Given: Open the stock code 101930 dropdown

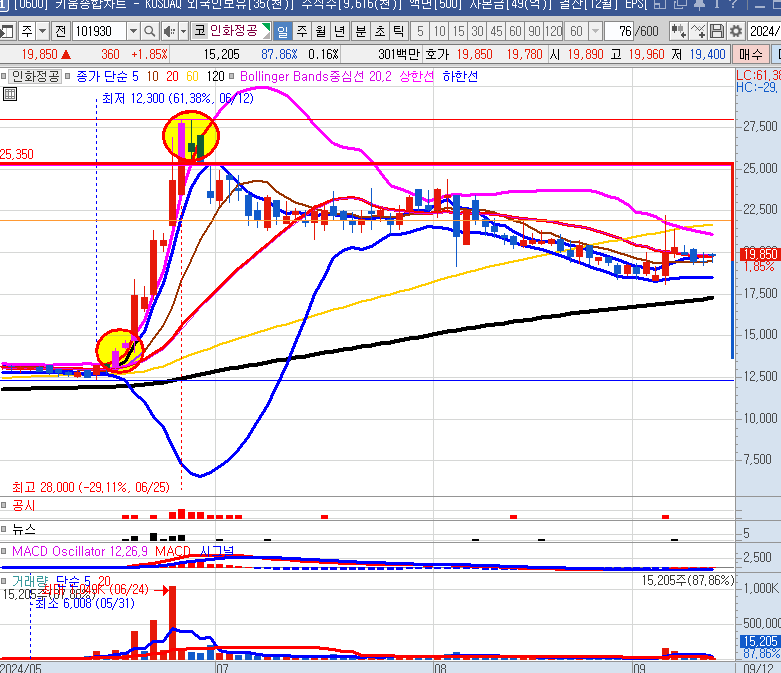Looking at the screenshot, I should pyautogui.click(x=134, y=31).
